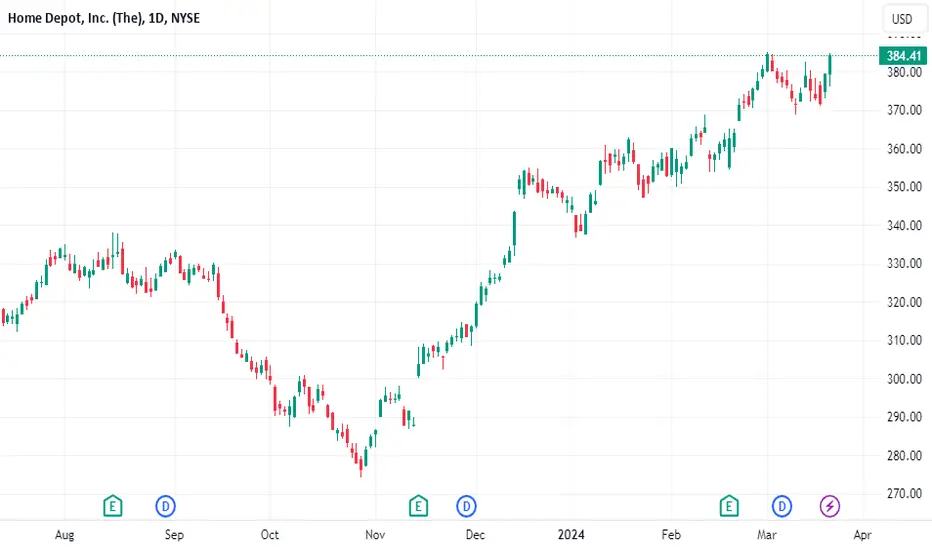Click the Aug label on time axis
Image resolution: width=932 pixels, height=550 pixels.
(x=65, y=535)
